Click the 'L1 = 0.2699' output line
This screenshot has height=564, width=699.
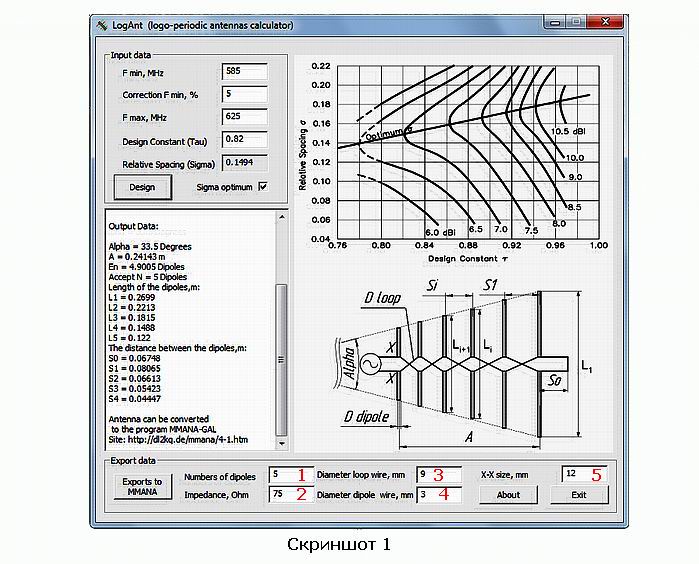tap(132, 297)
